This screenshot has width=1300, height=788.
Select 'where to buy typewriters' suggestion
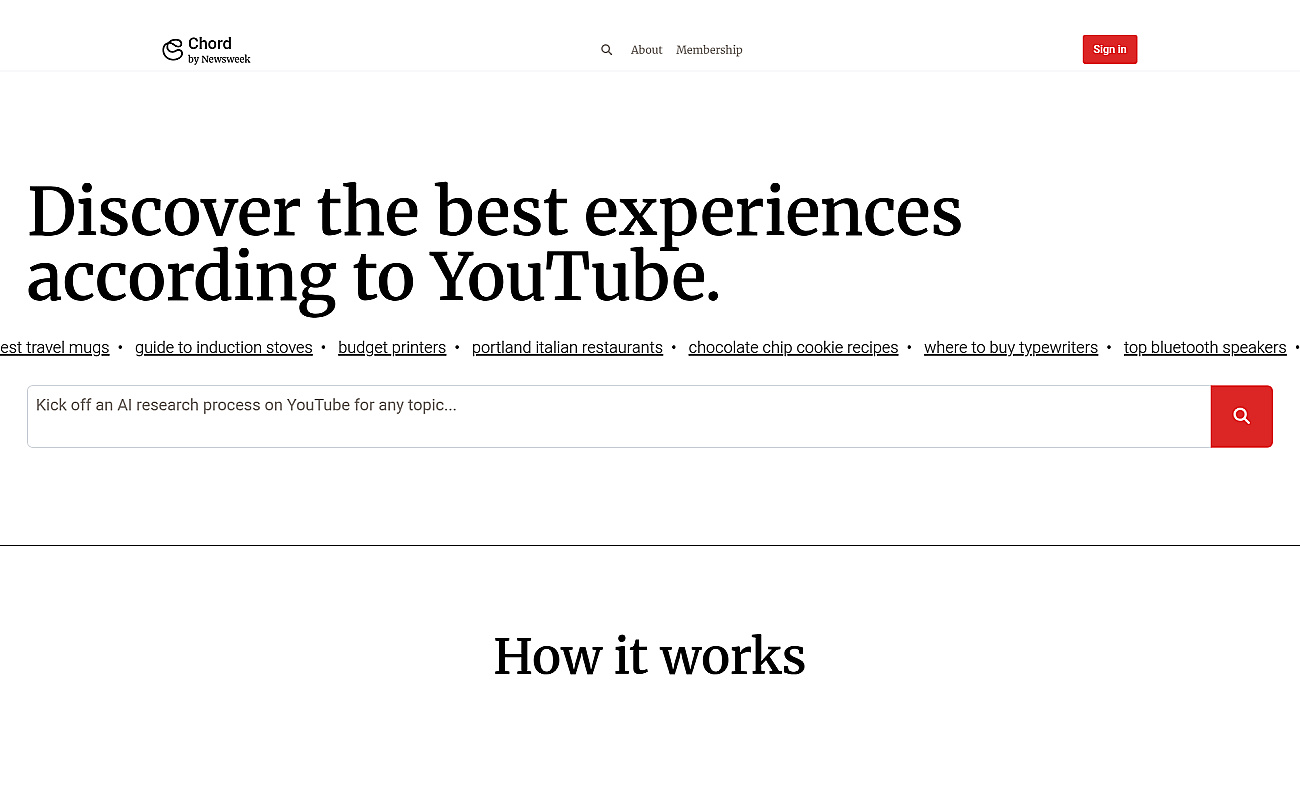(1011, 347)
